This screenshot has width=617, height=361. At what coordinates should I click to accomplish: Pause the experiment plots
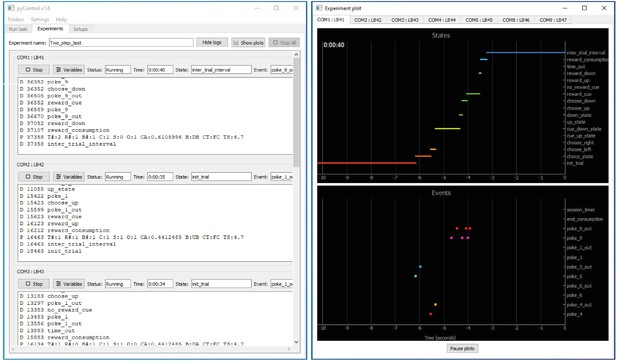(462, 348)
